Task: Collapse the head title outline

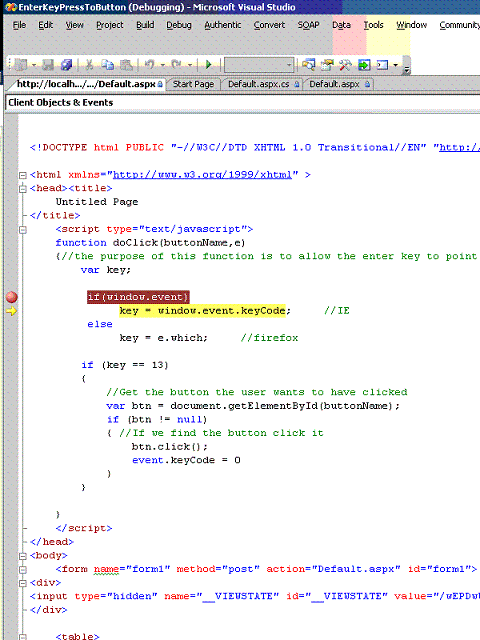Action: (x=23, y=189)
